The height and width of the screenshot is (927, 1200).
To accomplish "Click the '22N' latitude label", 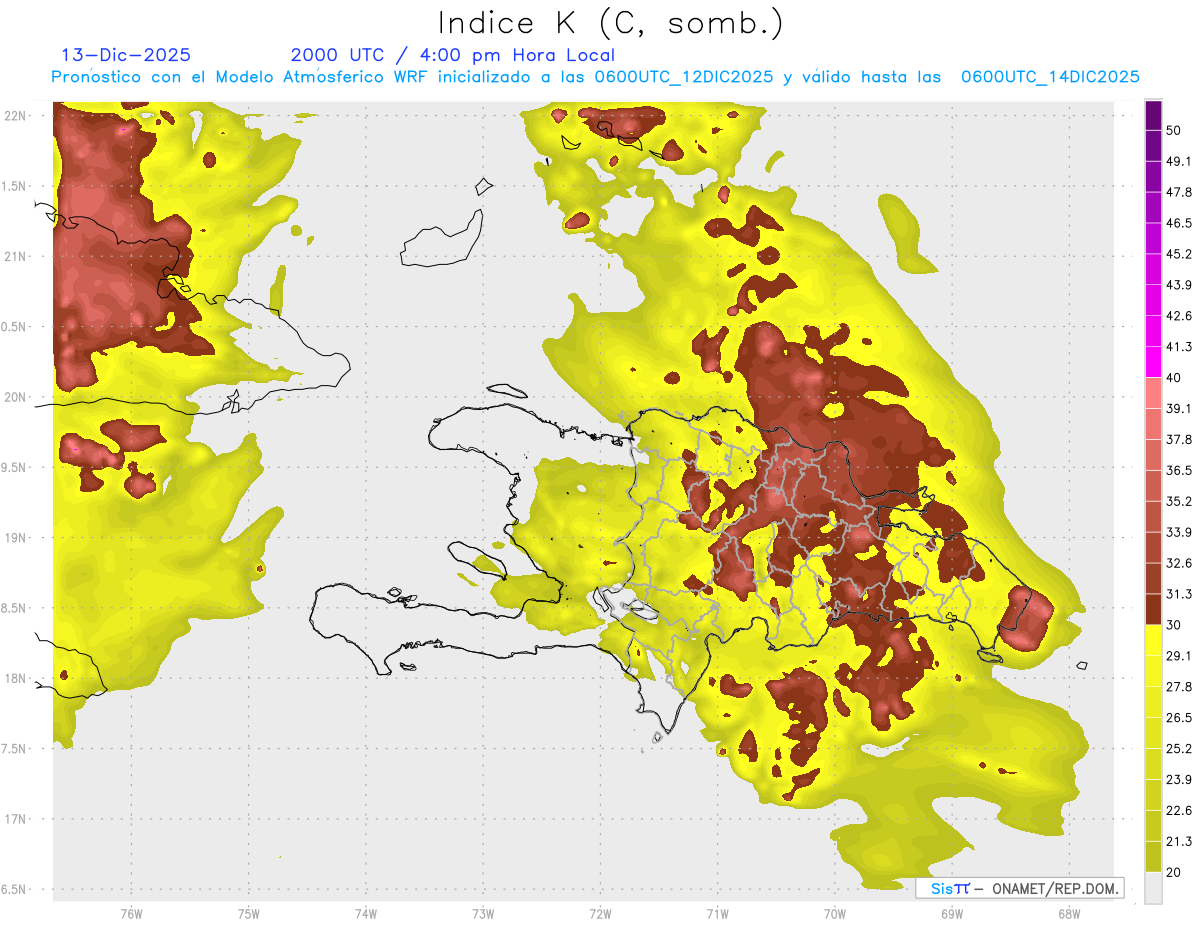I will (x=16, y=116).
